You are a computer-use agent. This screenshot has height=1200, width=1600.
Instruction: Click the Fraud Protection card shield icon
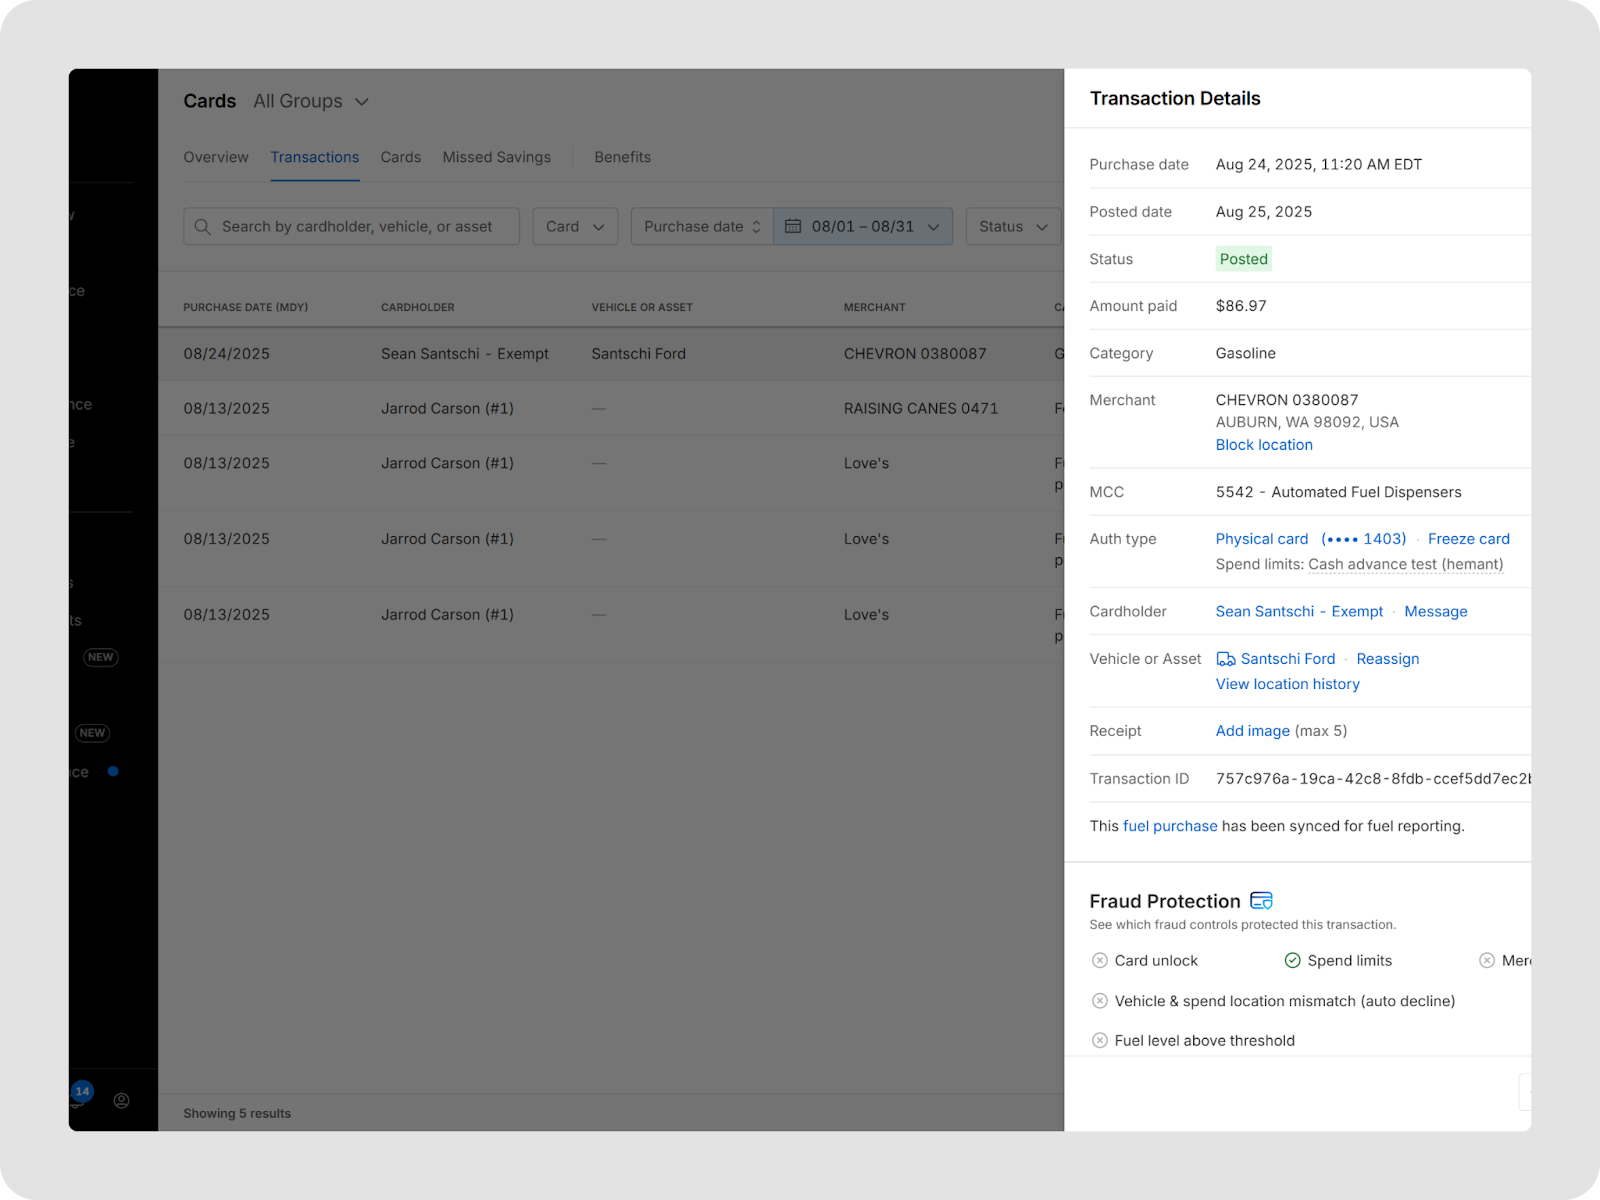(x=1261, y=901)
